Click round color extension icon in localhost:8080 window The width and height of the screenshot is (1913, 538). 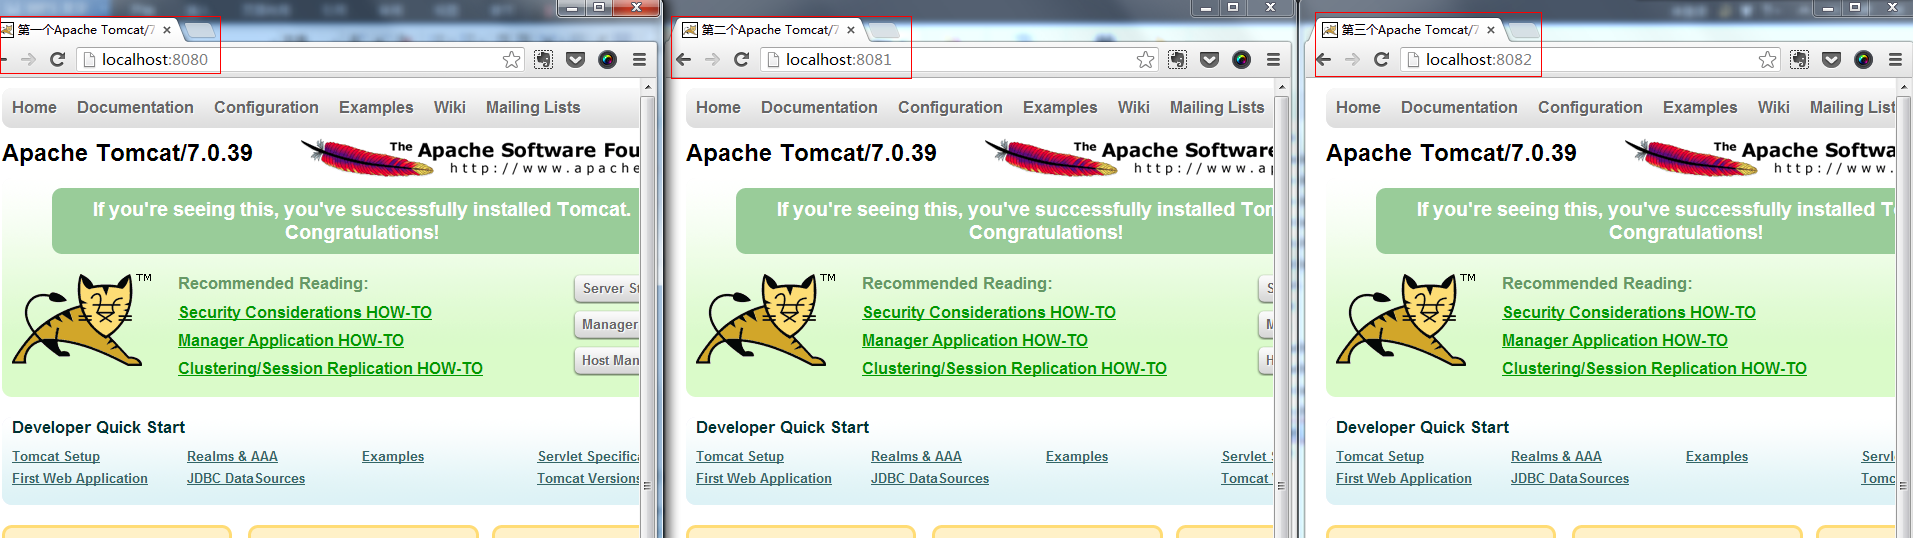tap(607, 59)
